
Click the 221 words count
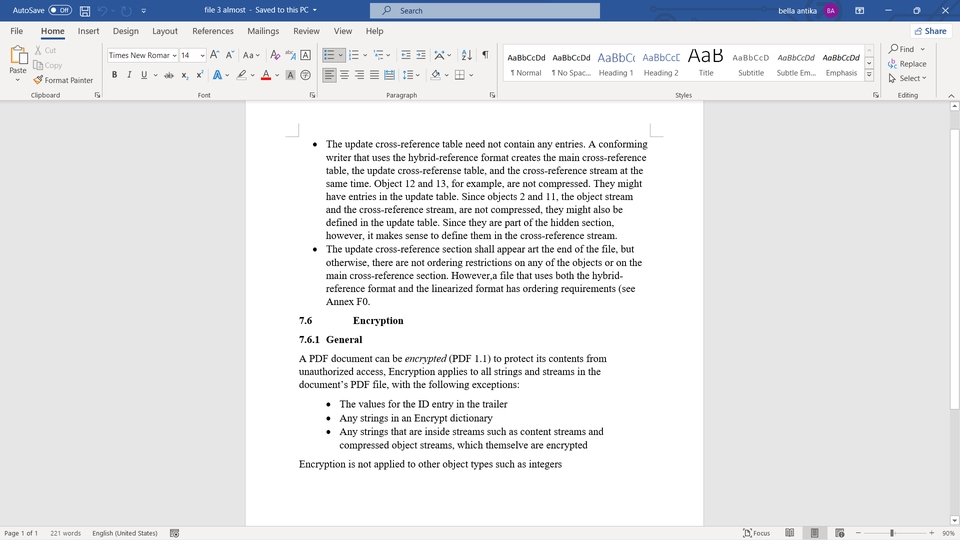click(66, 533)
